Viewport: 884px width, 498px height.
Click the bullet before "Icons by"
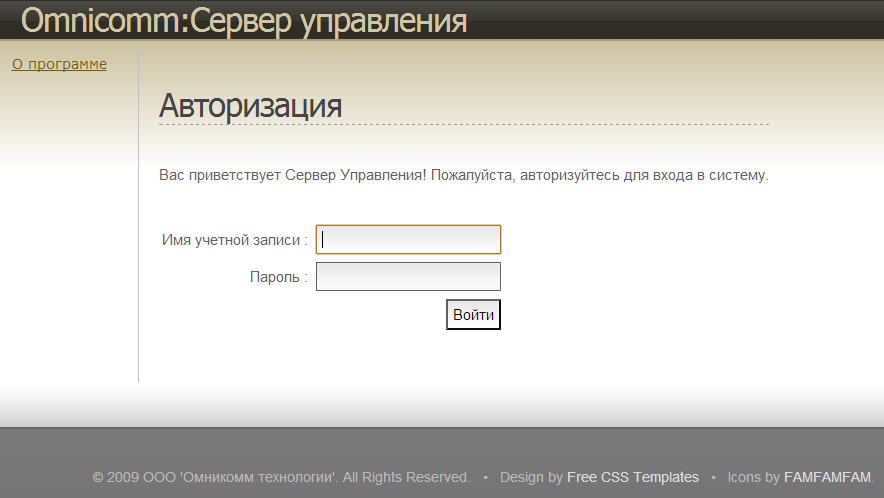pos(714,477)
